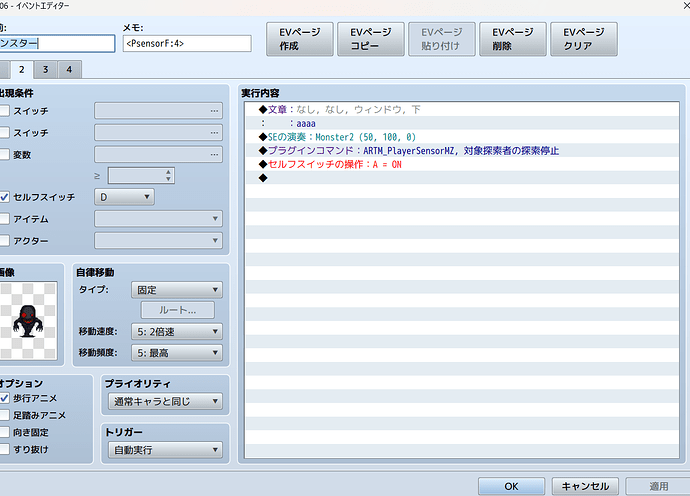Switch to event page tab 3
This screenshot has height=496, width=690.
click(x=45, y=70)
